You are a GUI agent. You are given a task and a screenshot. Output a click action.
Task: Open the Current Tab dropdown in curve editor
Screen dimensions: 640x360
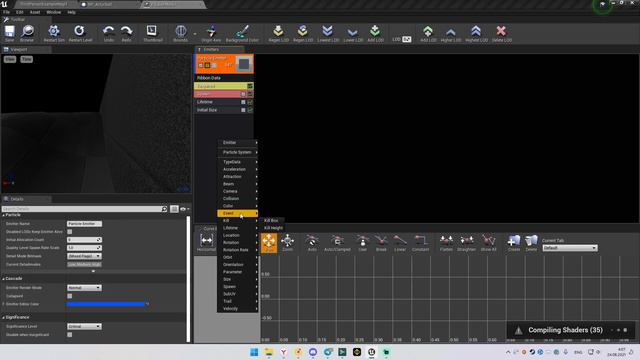click(x=570, y=248)
